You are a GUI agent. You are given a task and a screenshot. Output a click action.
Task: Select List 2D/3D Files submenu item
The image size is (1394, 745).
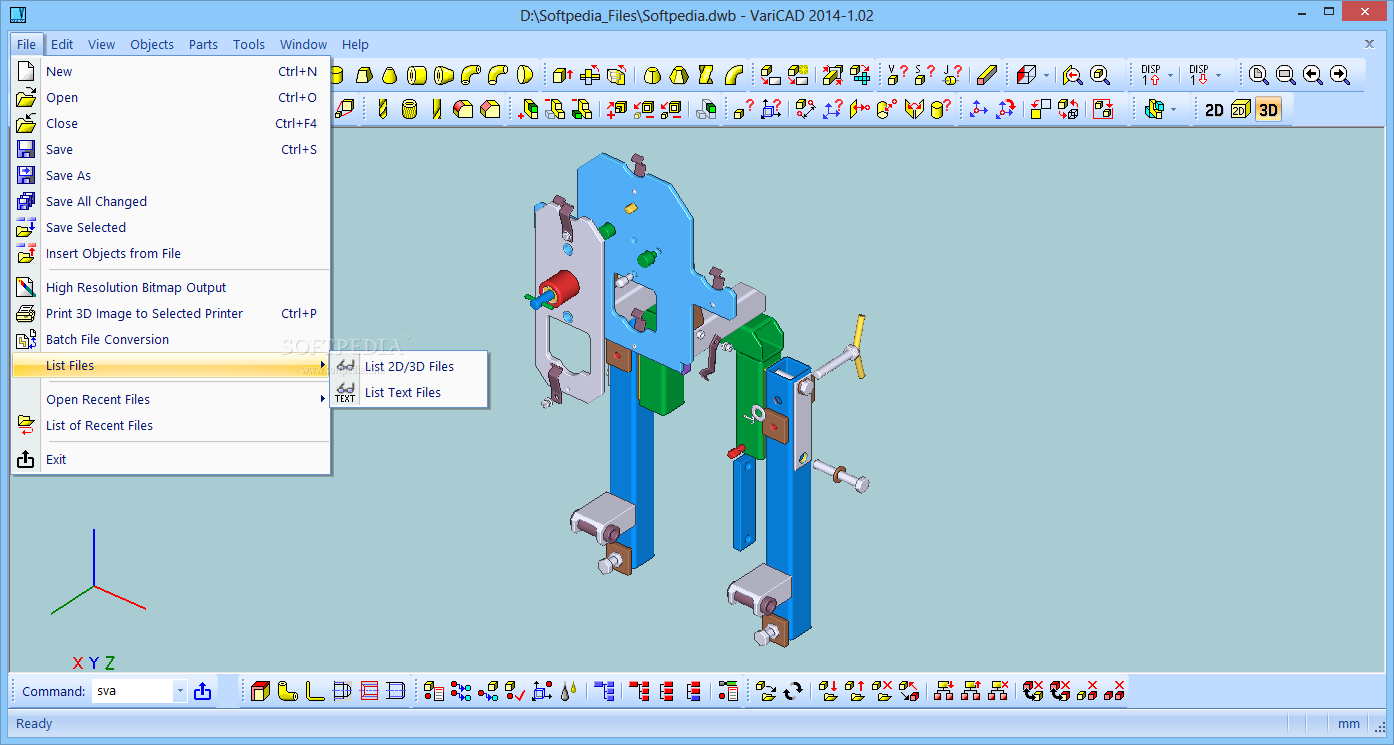pyautogui.click(x=409, y=366)
